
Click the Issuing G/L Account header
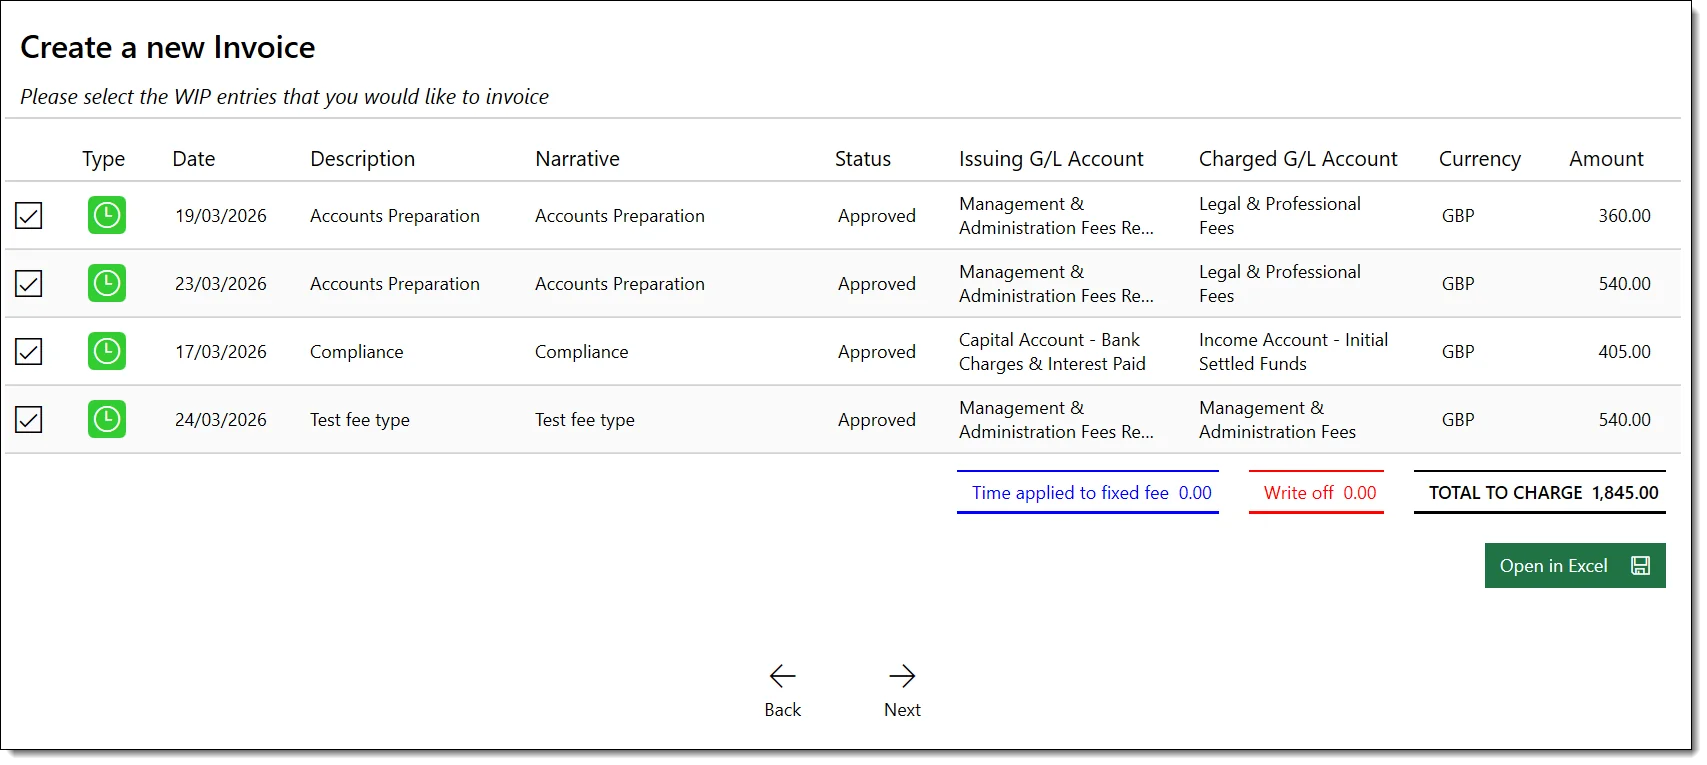[1051, 159]
